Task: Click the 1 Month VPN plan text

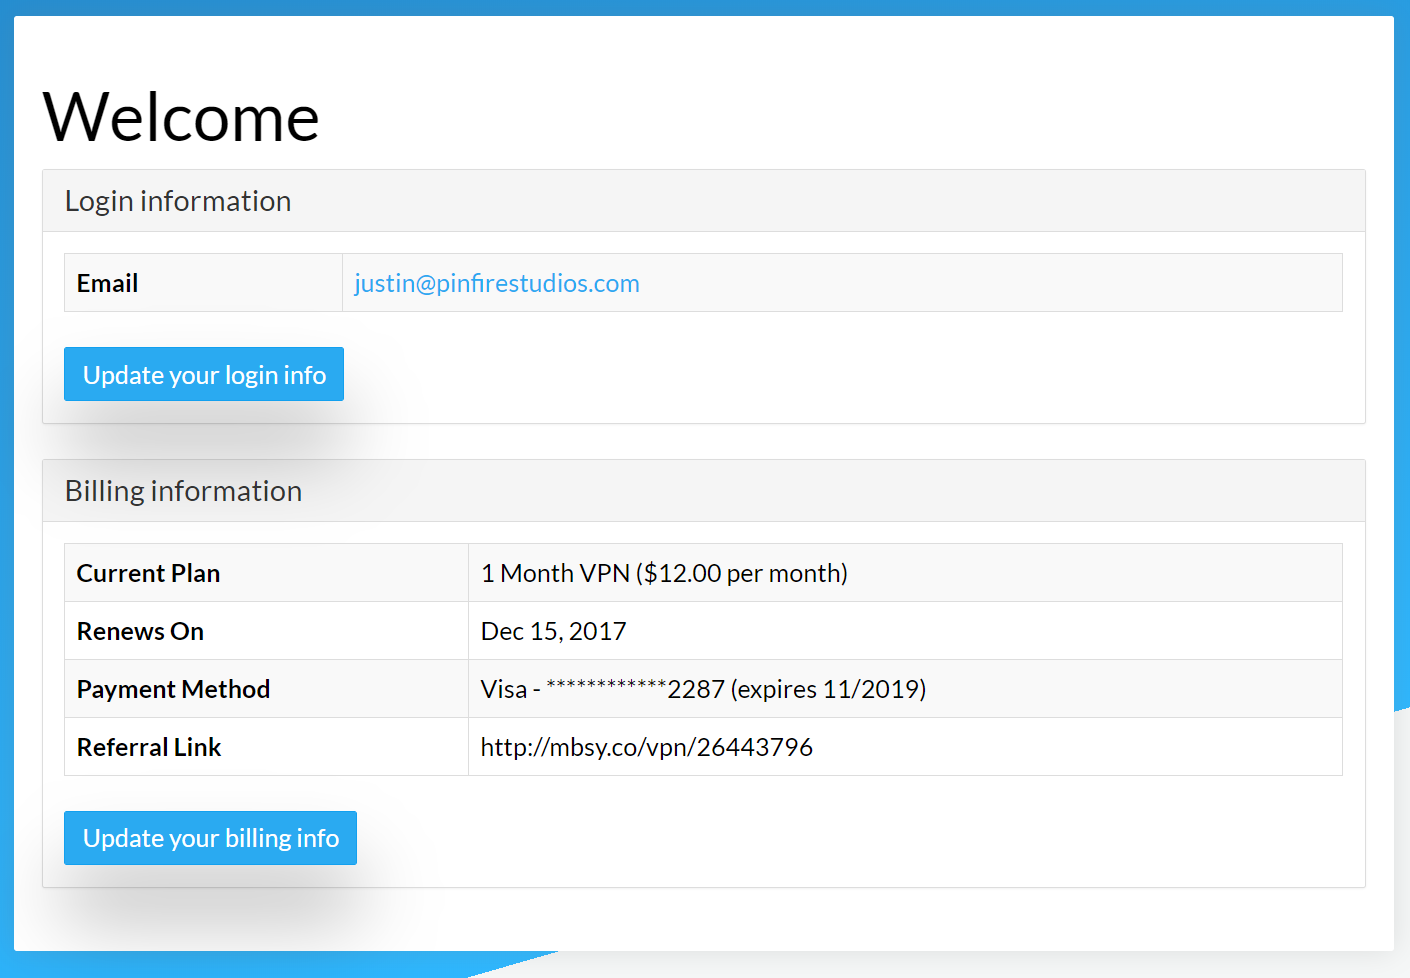Action: click(x=555, y=574)
